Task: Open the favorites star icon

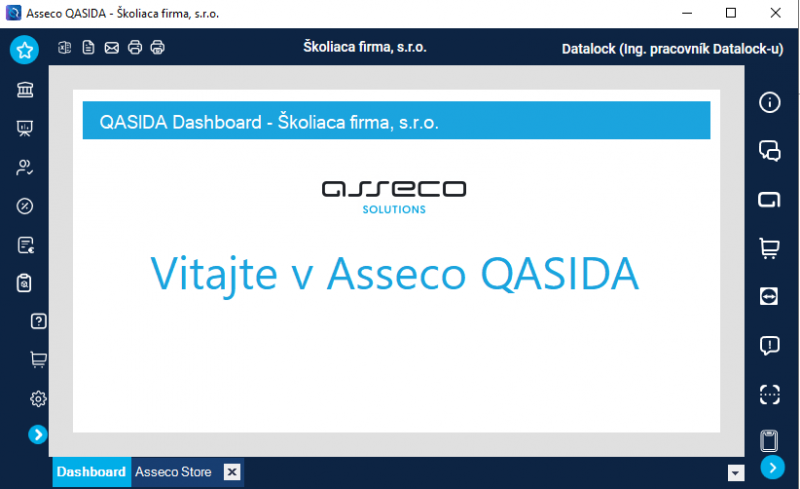Action: click(x=24, y=50)
